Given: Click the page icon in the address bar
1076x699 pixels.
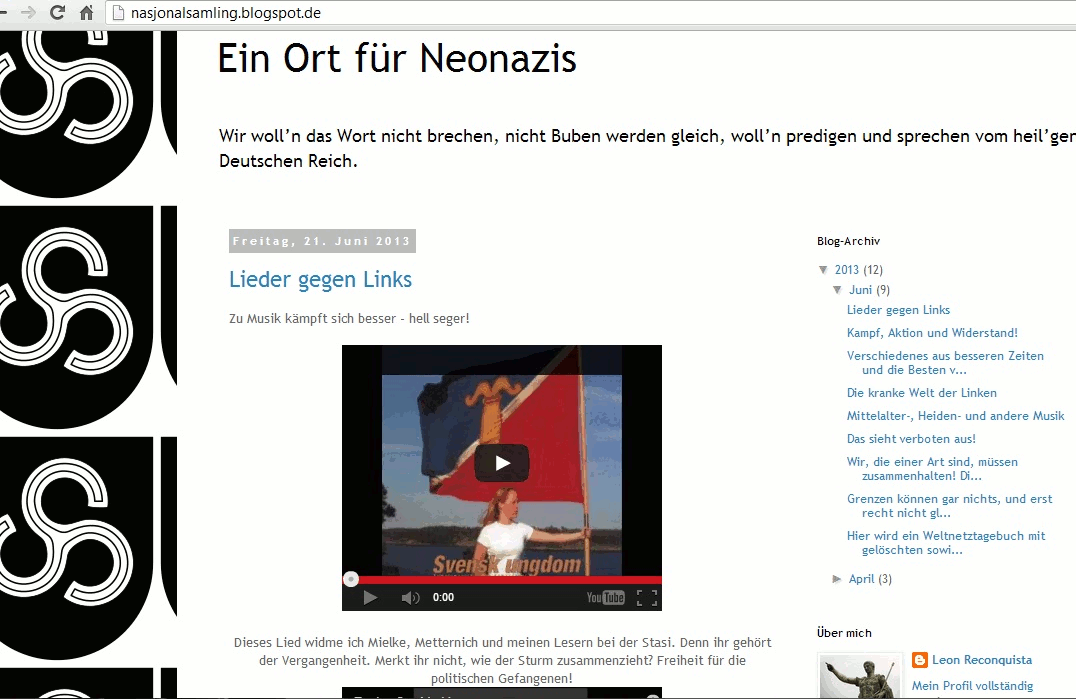Looking at the screenshot, I should pos(118,13).
